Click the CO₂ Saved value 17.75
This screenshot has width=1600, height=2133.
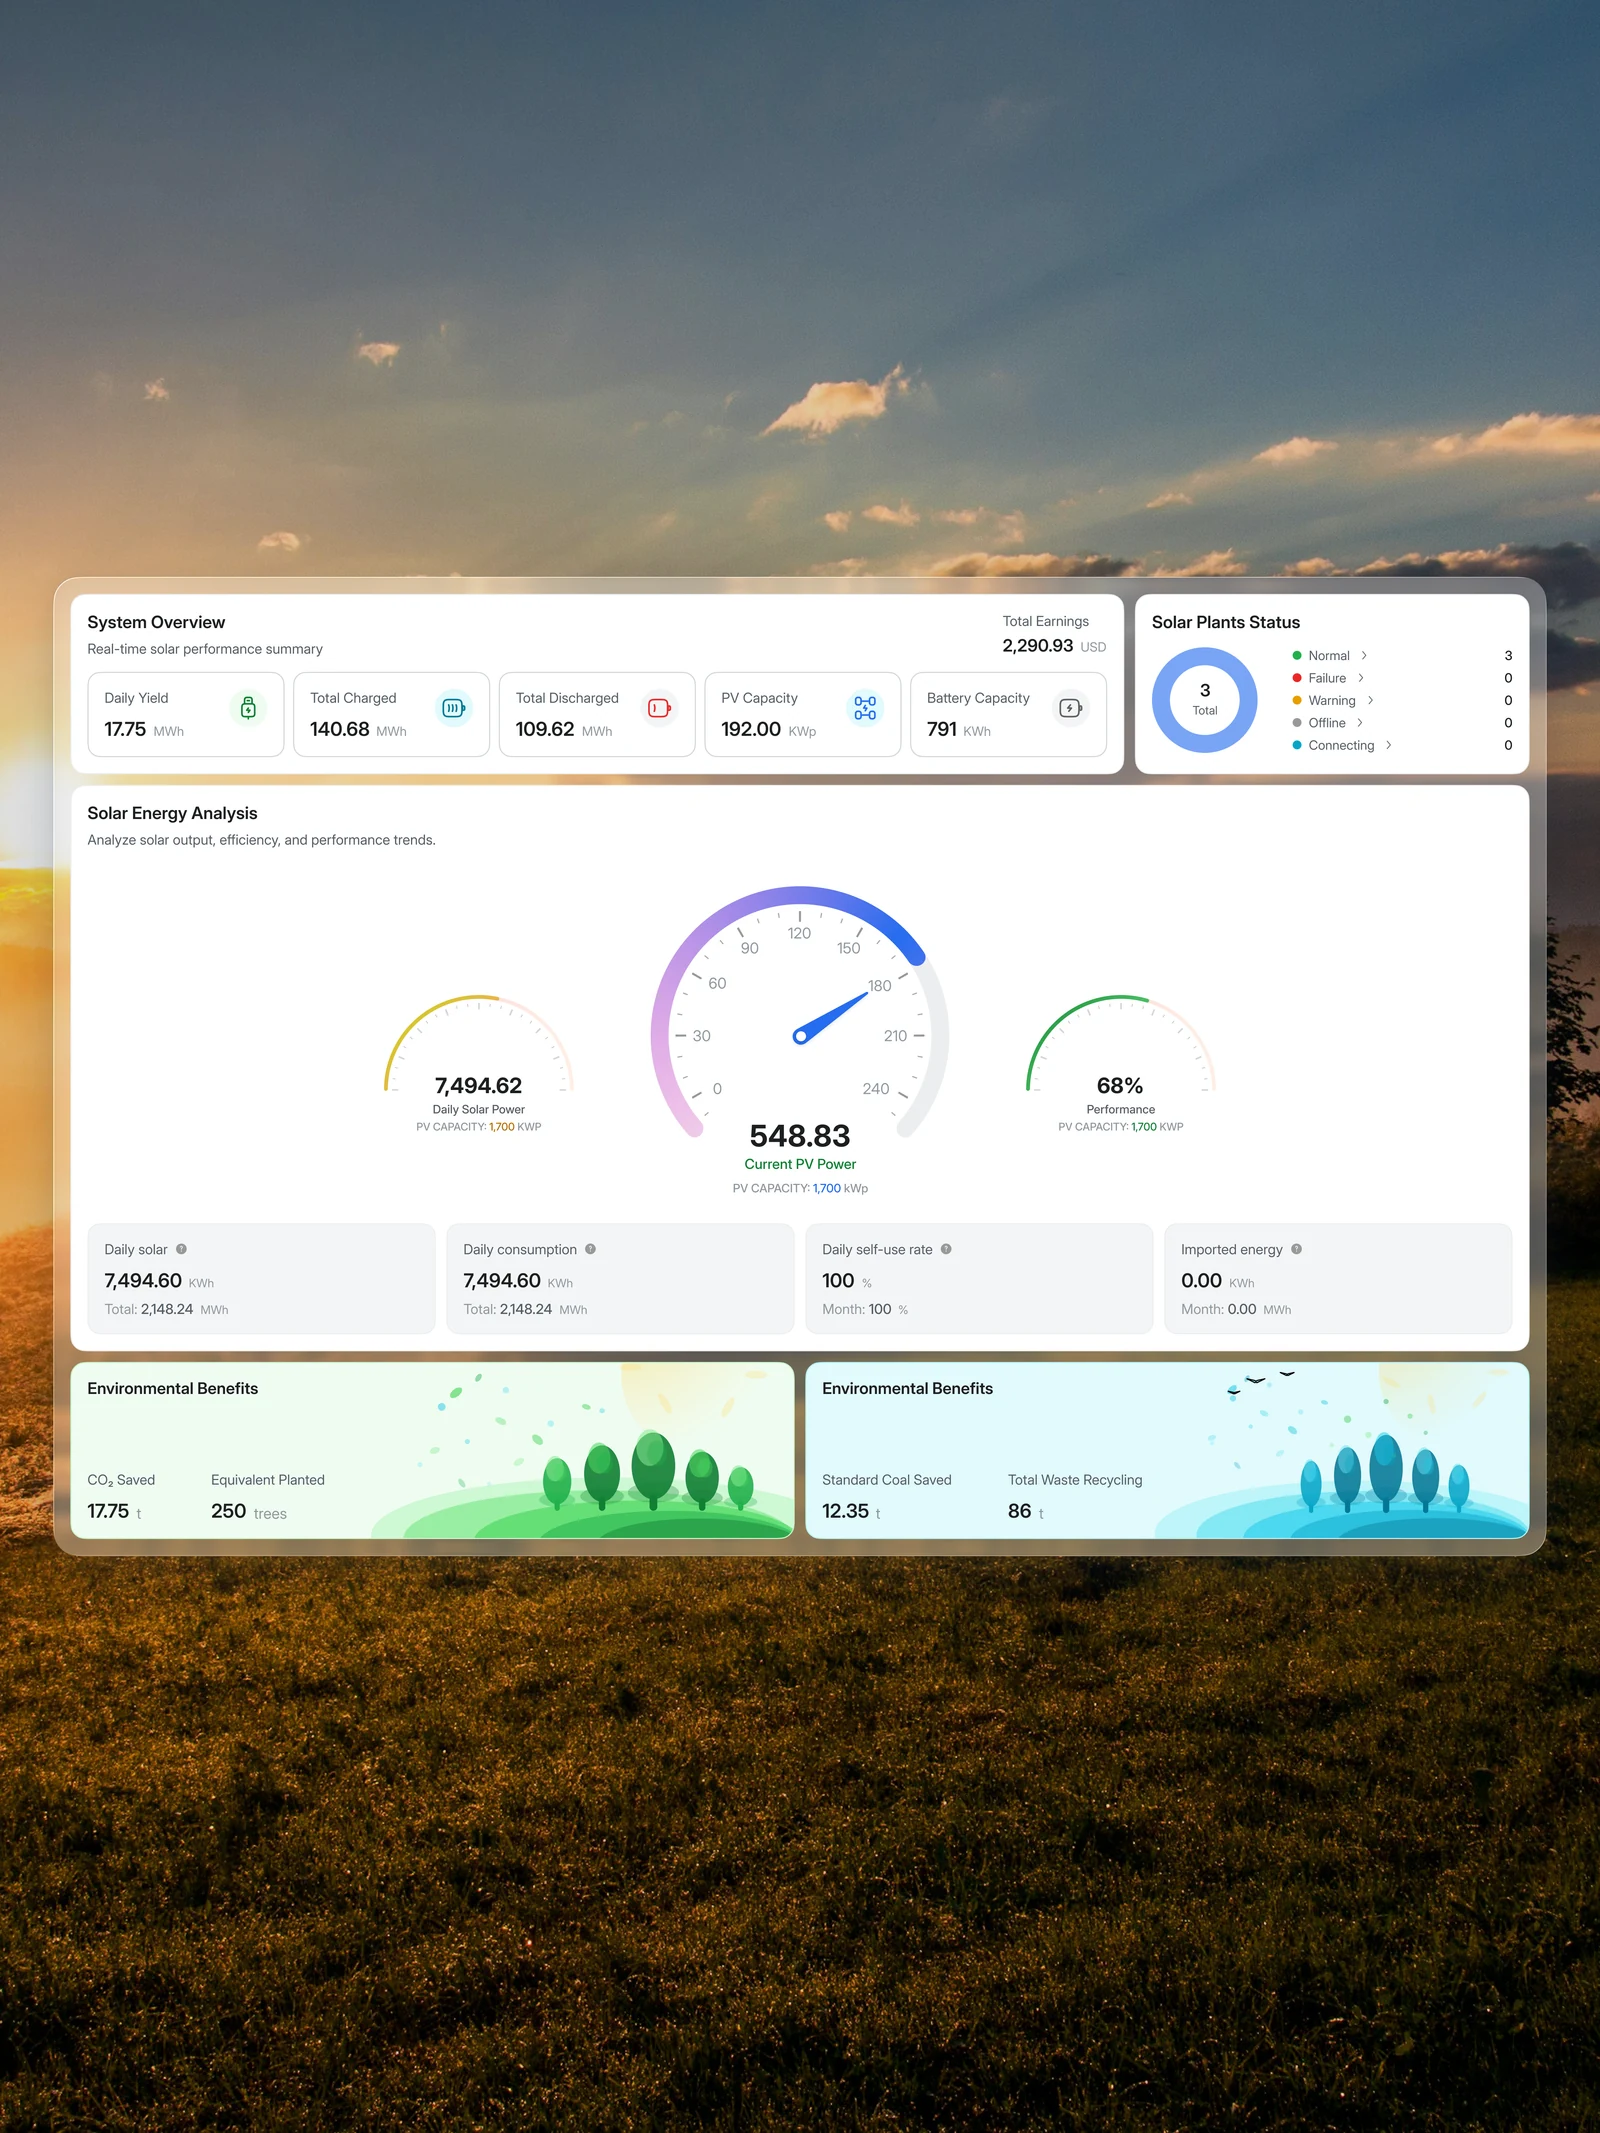(x=108, y=1511)
